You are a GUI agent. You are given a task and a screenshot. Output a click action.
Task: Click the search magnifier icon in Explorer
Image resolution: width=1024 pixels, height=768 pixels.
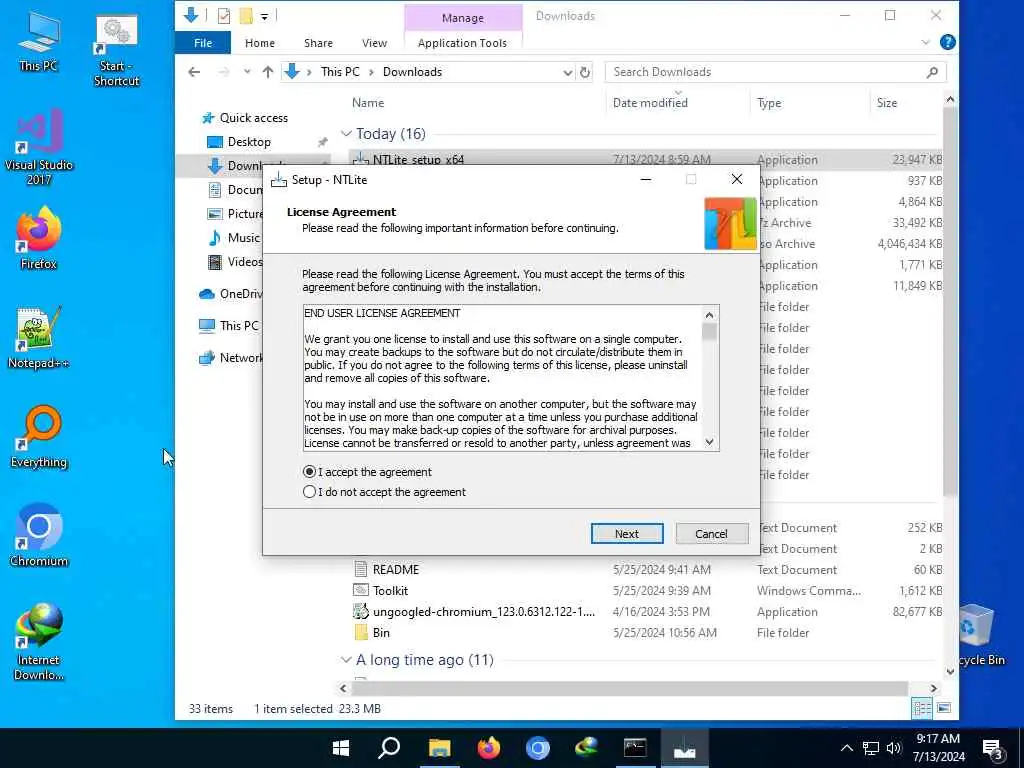coord(933,72)
